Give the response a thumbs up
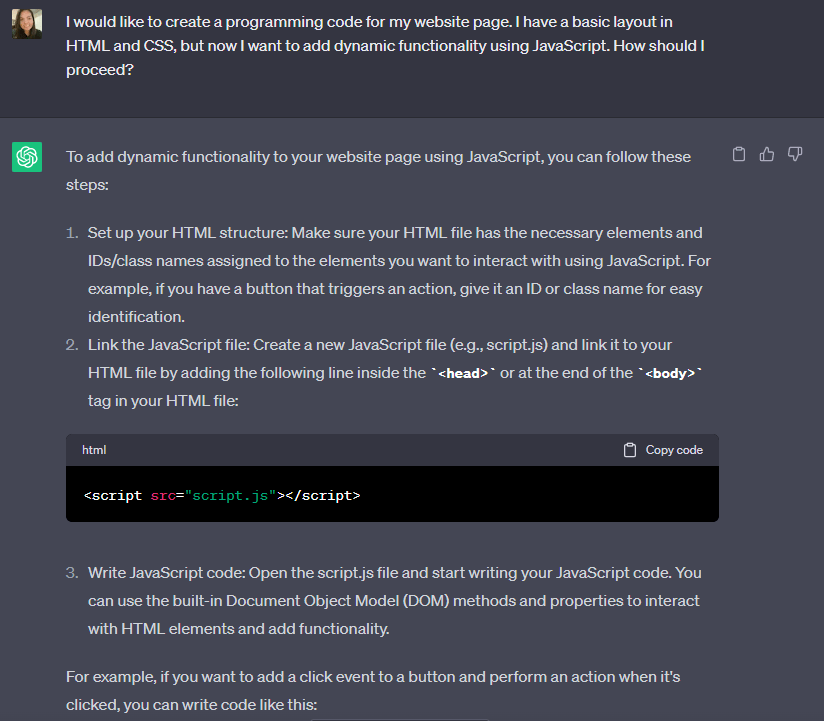824x721 pixels. (x=767, y=154)
